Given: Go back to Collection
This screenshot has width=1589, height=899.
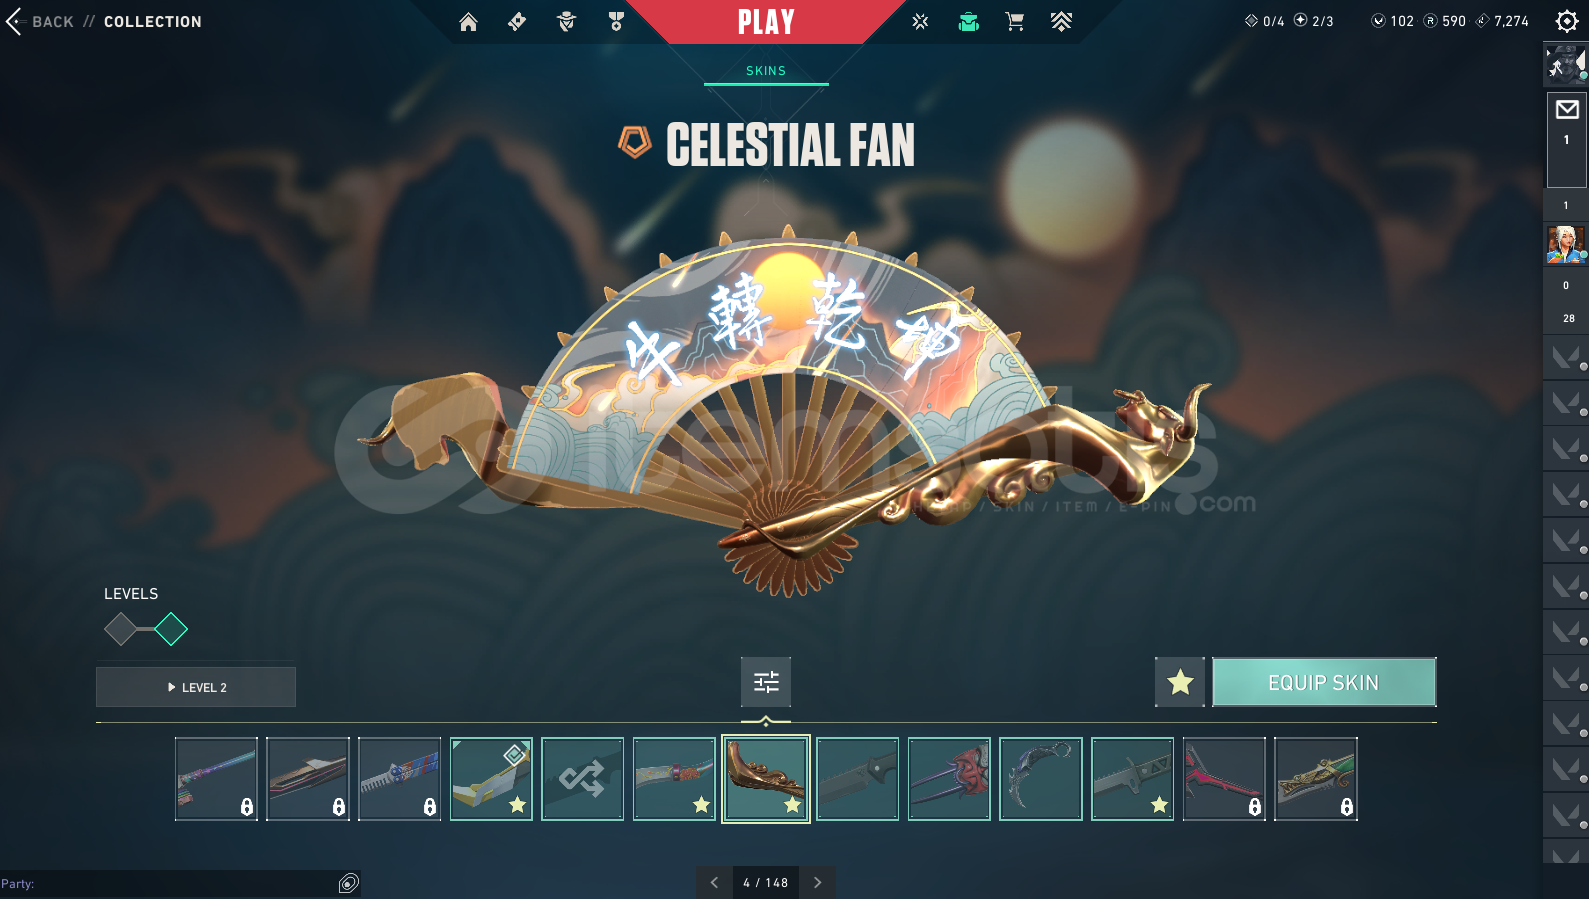Looking at the screenshot, I should (104, 22).
